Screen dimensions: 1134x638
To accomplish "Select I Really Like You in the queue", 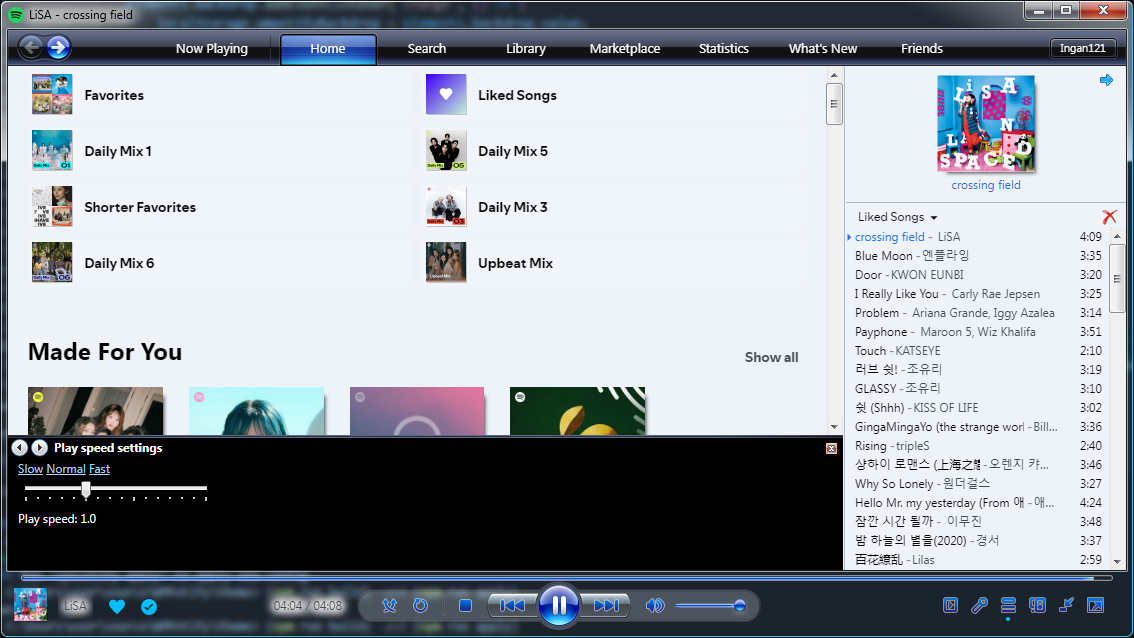I will [978, 294].
